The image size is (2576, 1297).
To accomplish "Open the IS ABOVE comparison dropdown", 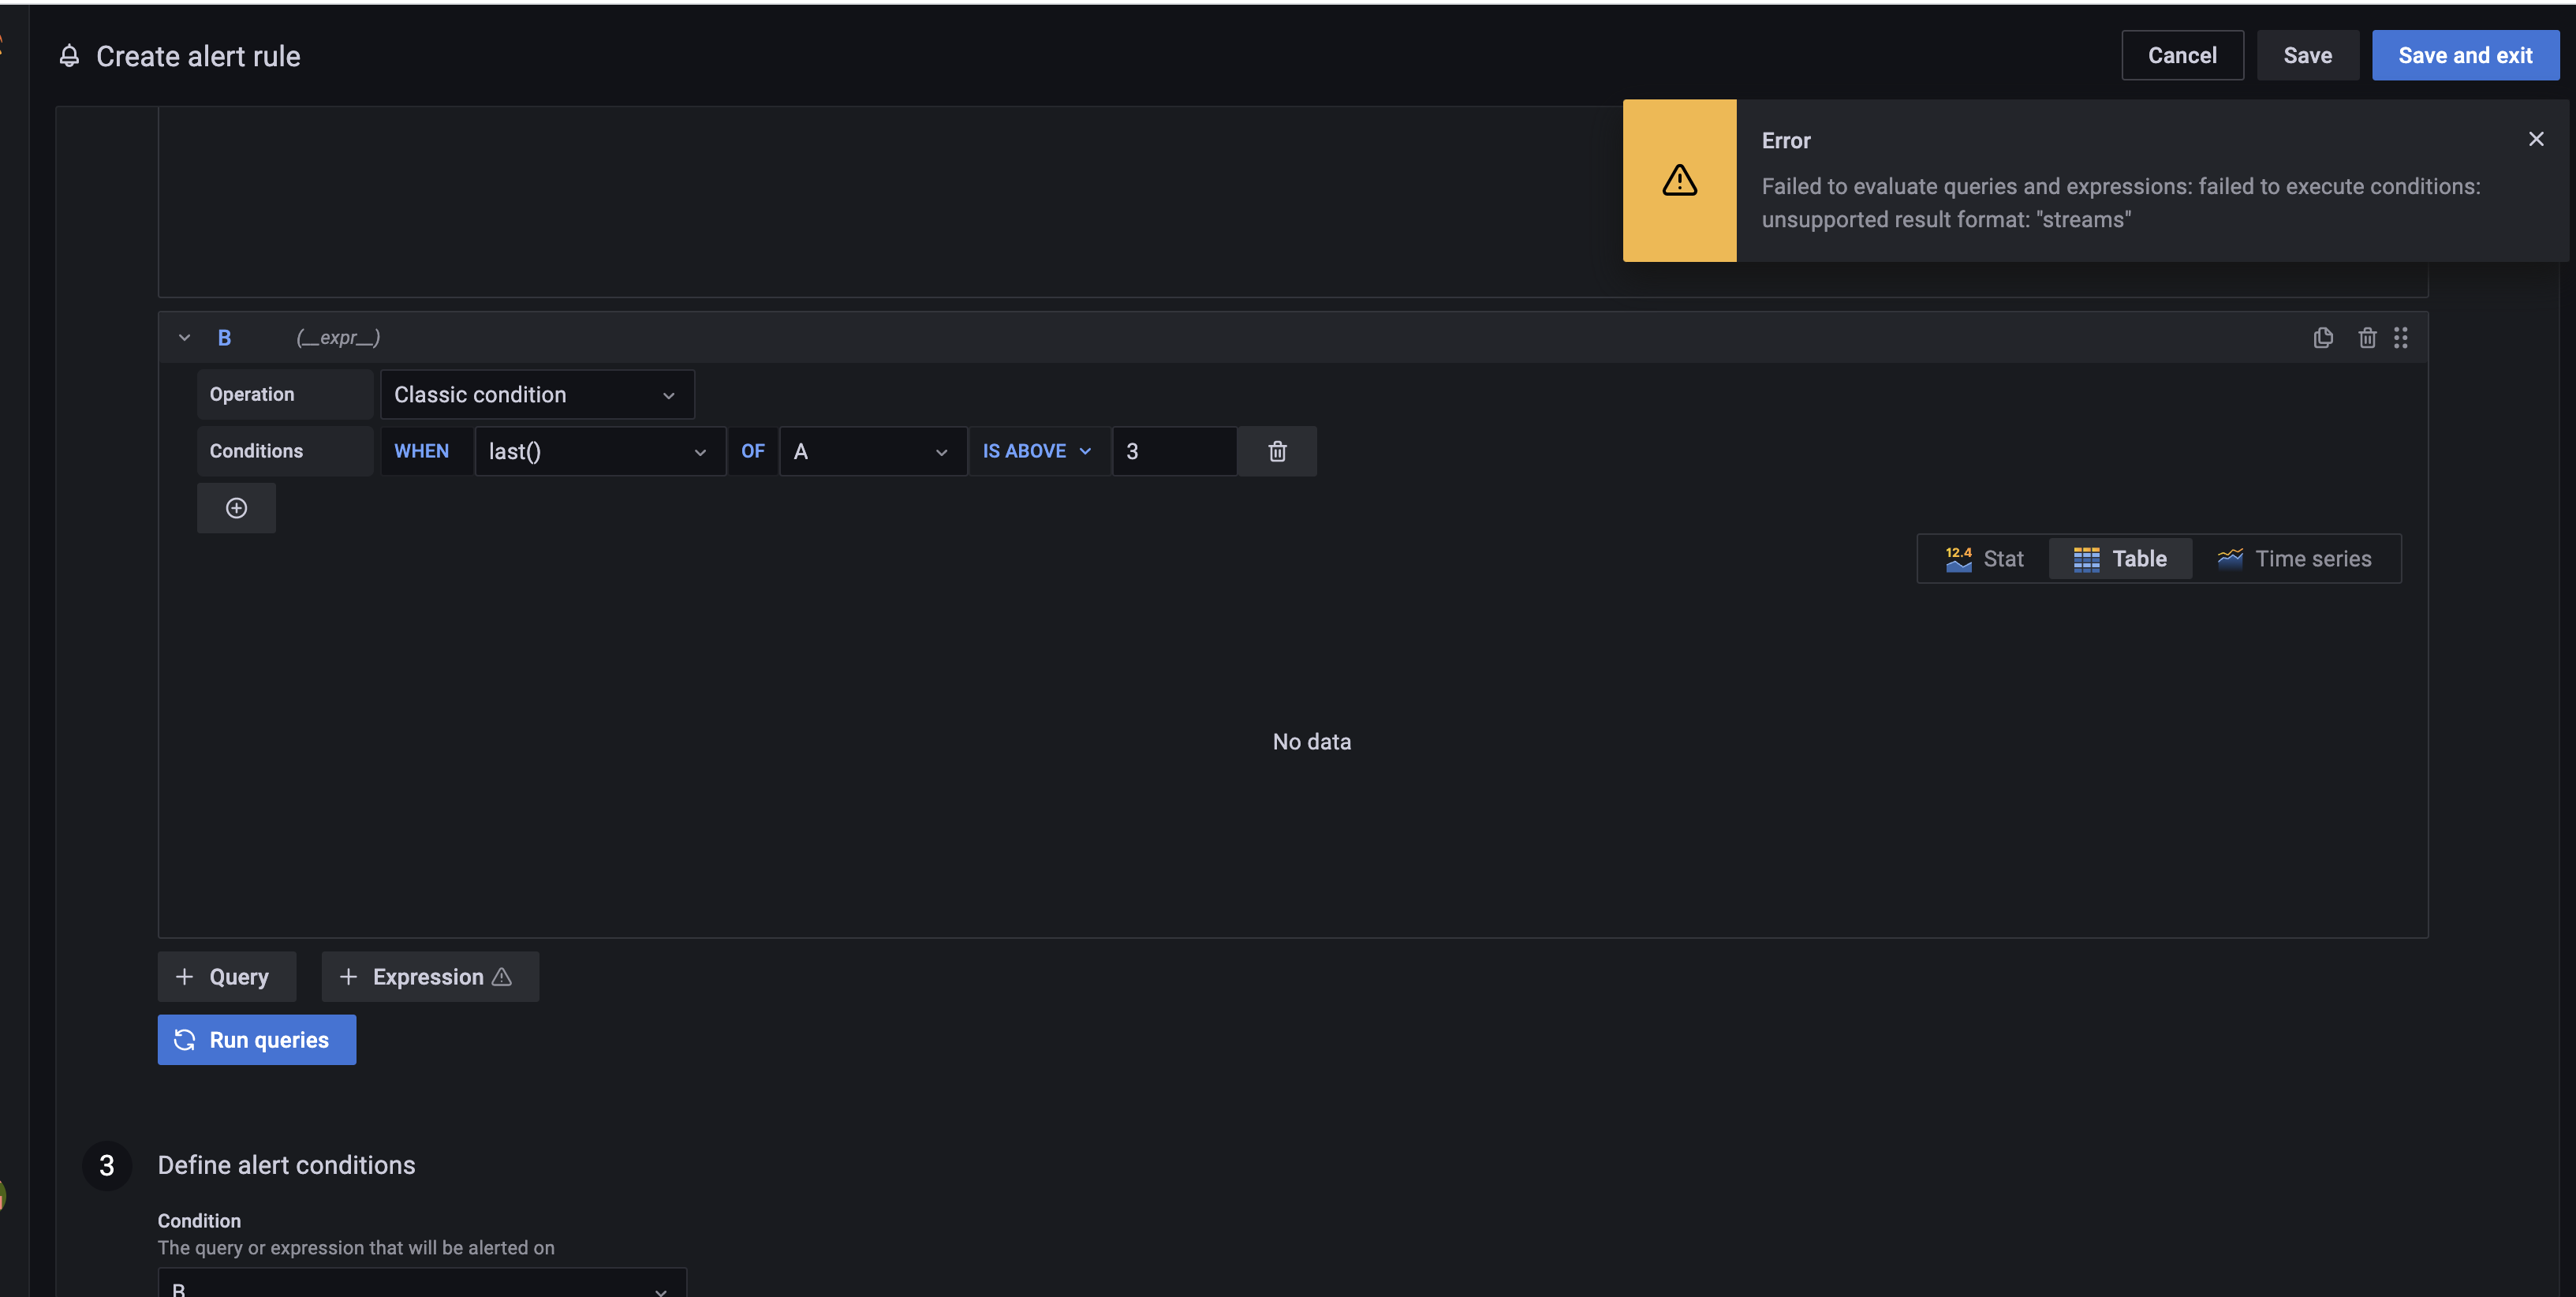I will (1037, 451).
